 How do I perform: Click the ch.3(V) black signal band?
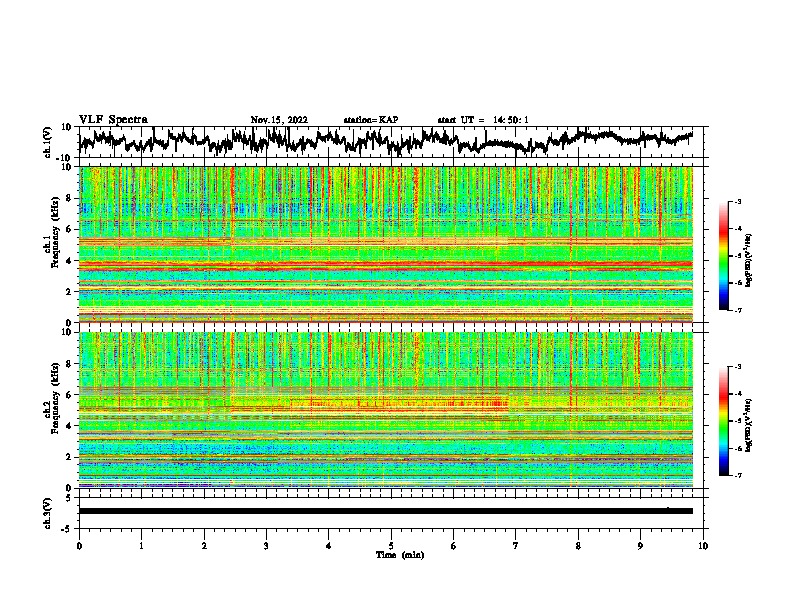coord(386,511)
